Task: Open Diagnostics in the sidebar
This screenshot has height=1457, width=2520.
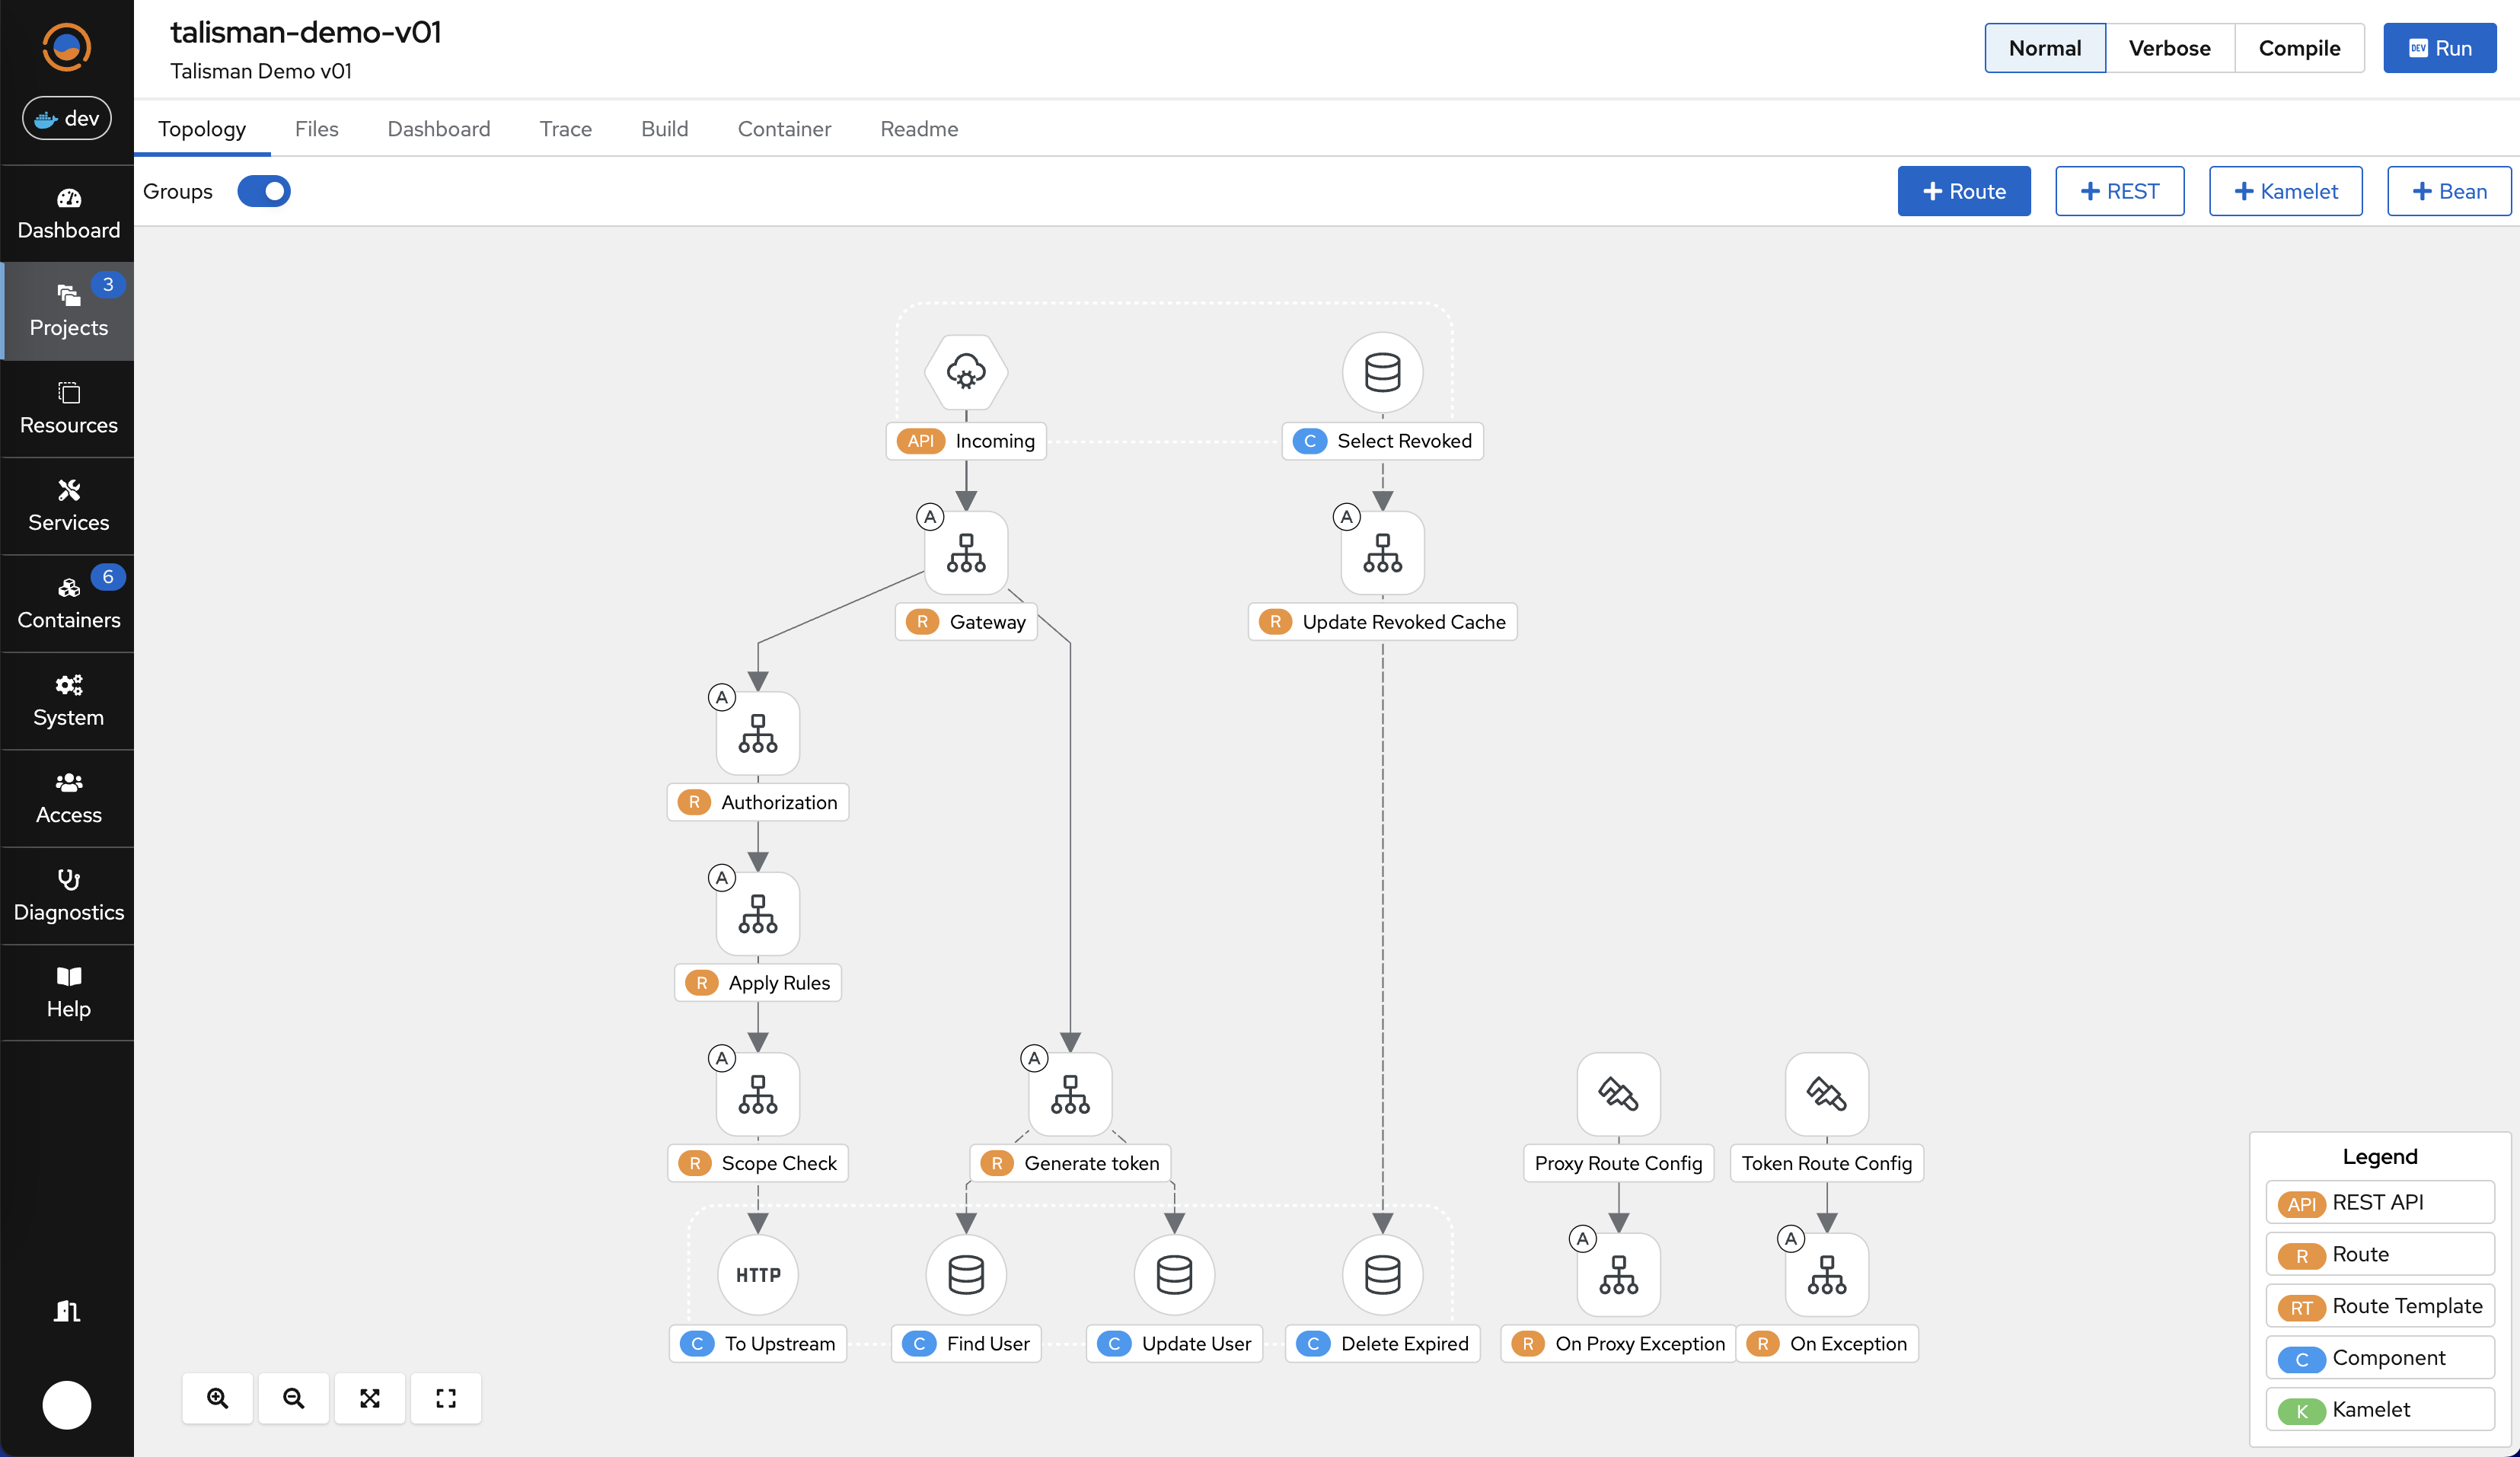Action: [68, 895]
